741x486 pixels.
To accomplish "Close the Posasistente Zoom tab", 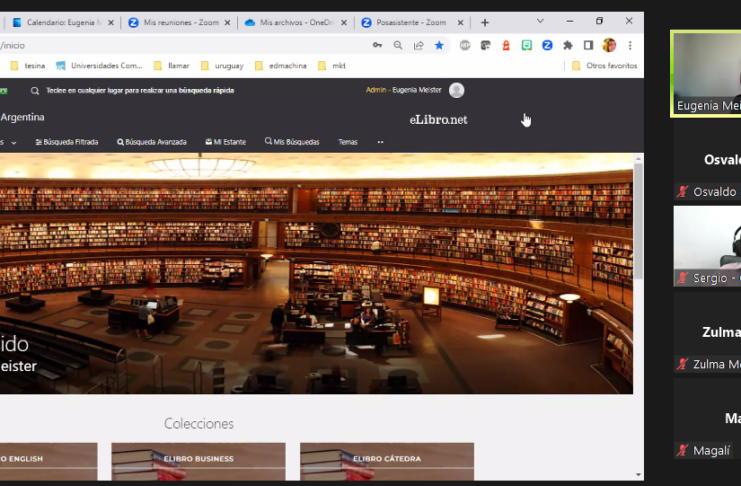I will tap(460, 23).
